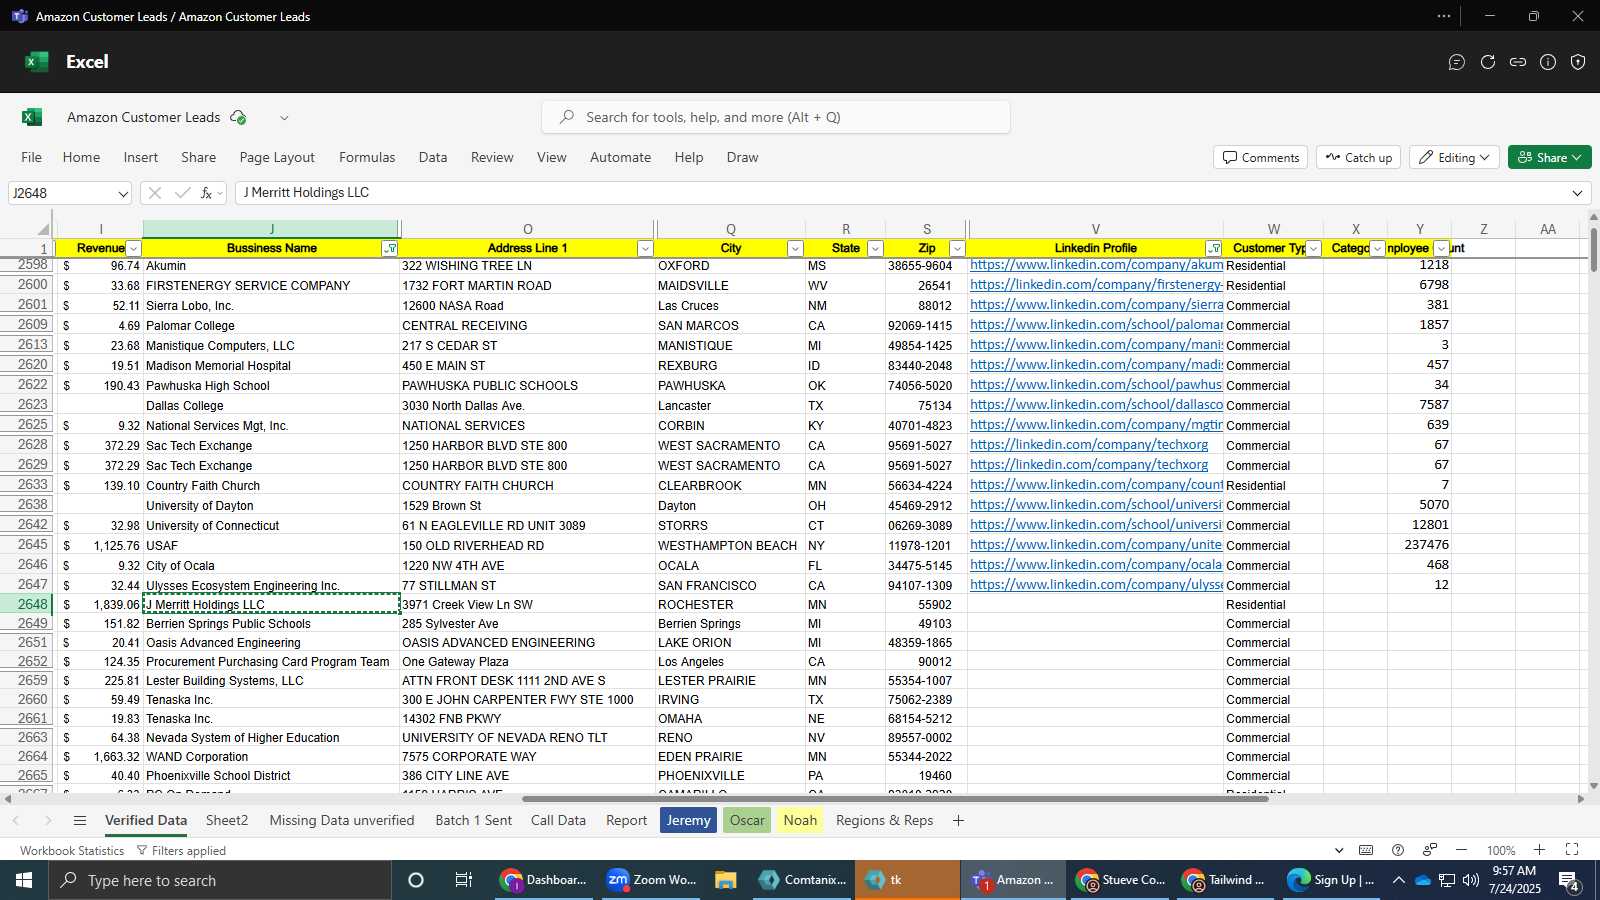Click the Catch up button

(1359, 157)
